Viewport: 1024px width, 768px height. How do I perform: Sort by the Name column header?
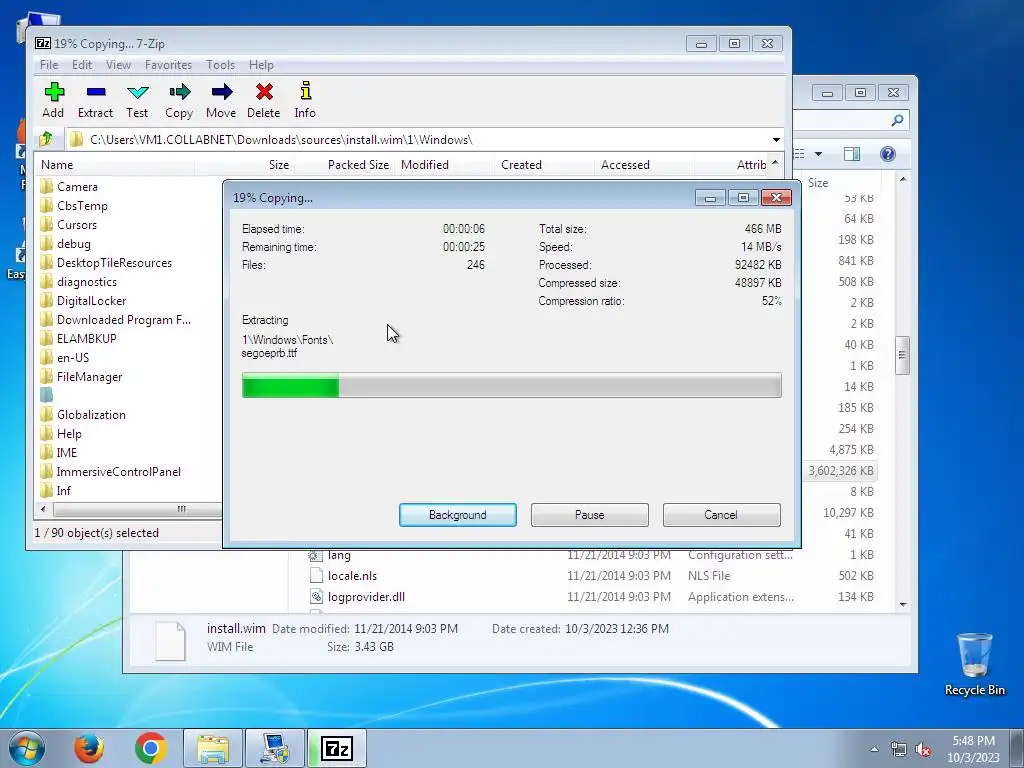115,165
